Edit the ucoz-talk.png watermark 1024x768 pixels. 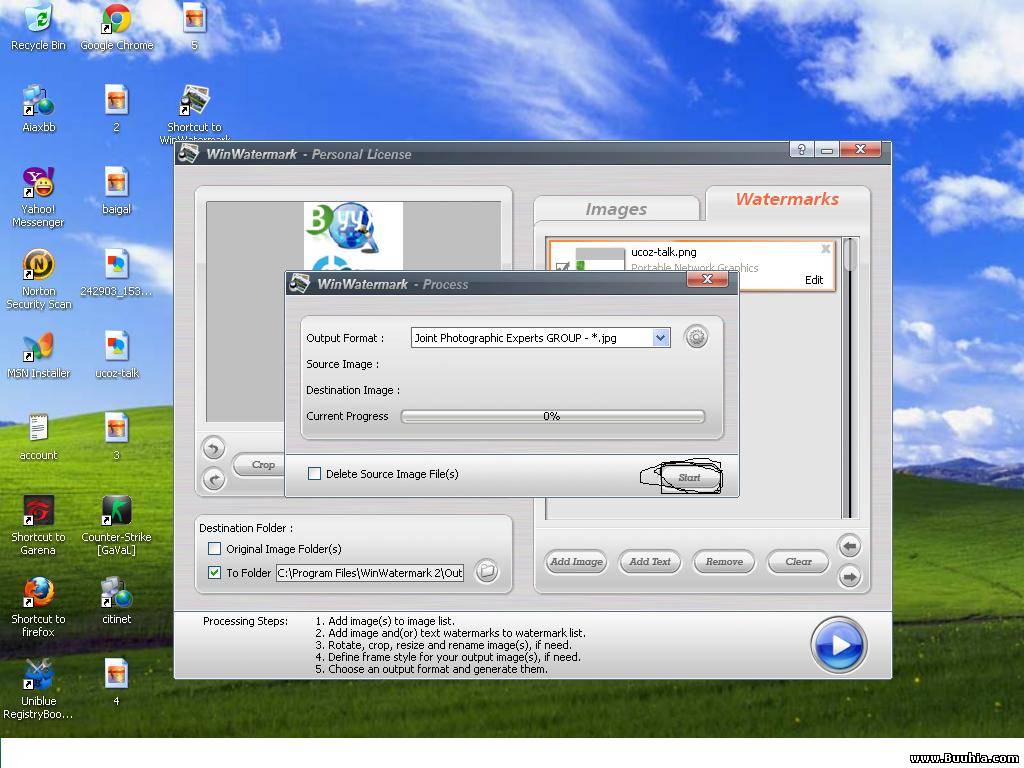point(814,280)
